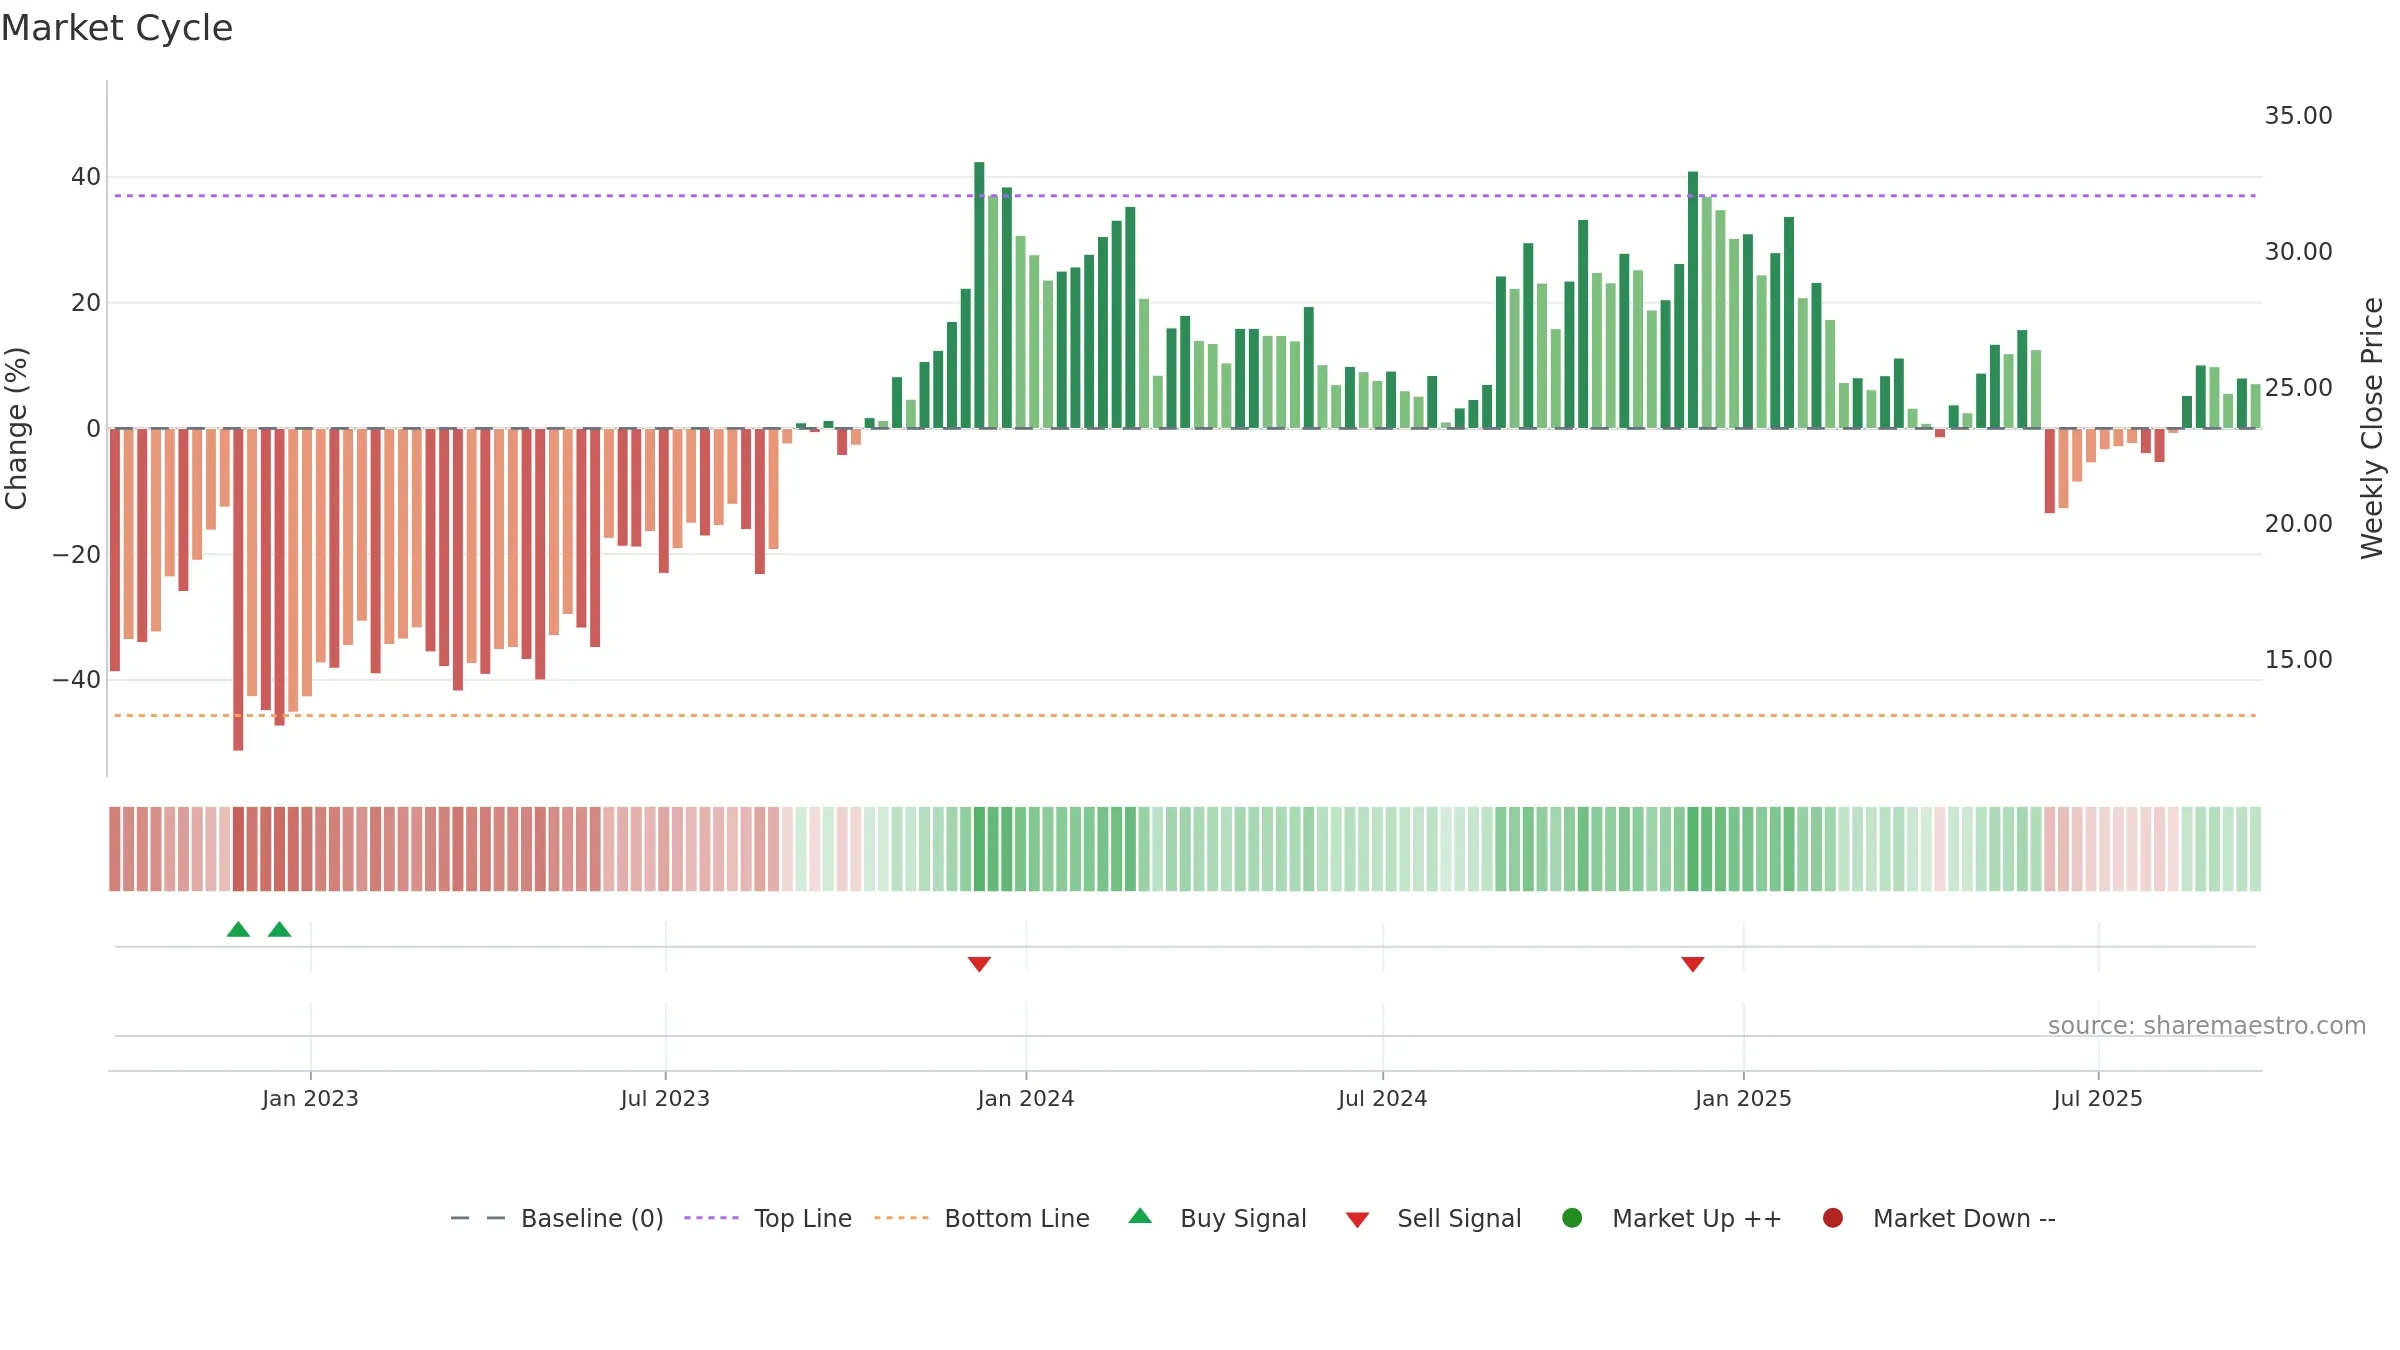The width and height of the screenshot is (2400, 1350).
Task: Toggle the Bottom Line legend entry
Action: pyautogui.click(x=982, y=1218)
